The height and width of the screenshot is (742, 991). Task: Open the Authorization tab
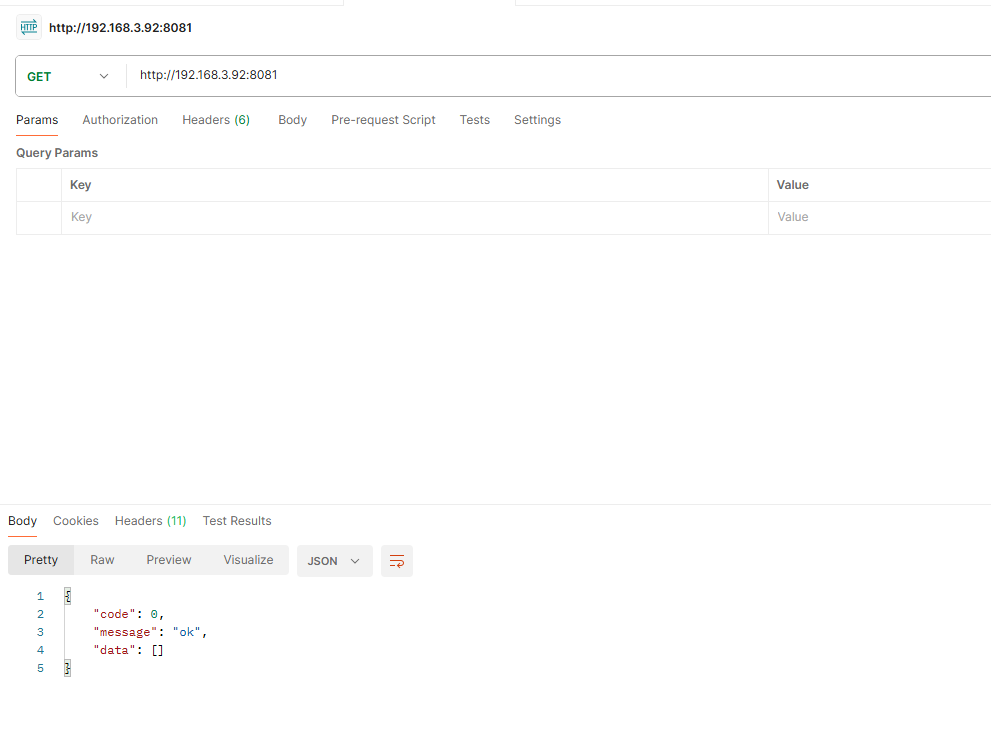(120, 120)
